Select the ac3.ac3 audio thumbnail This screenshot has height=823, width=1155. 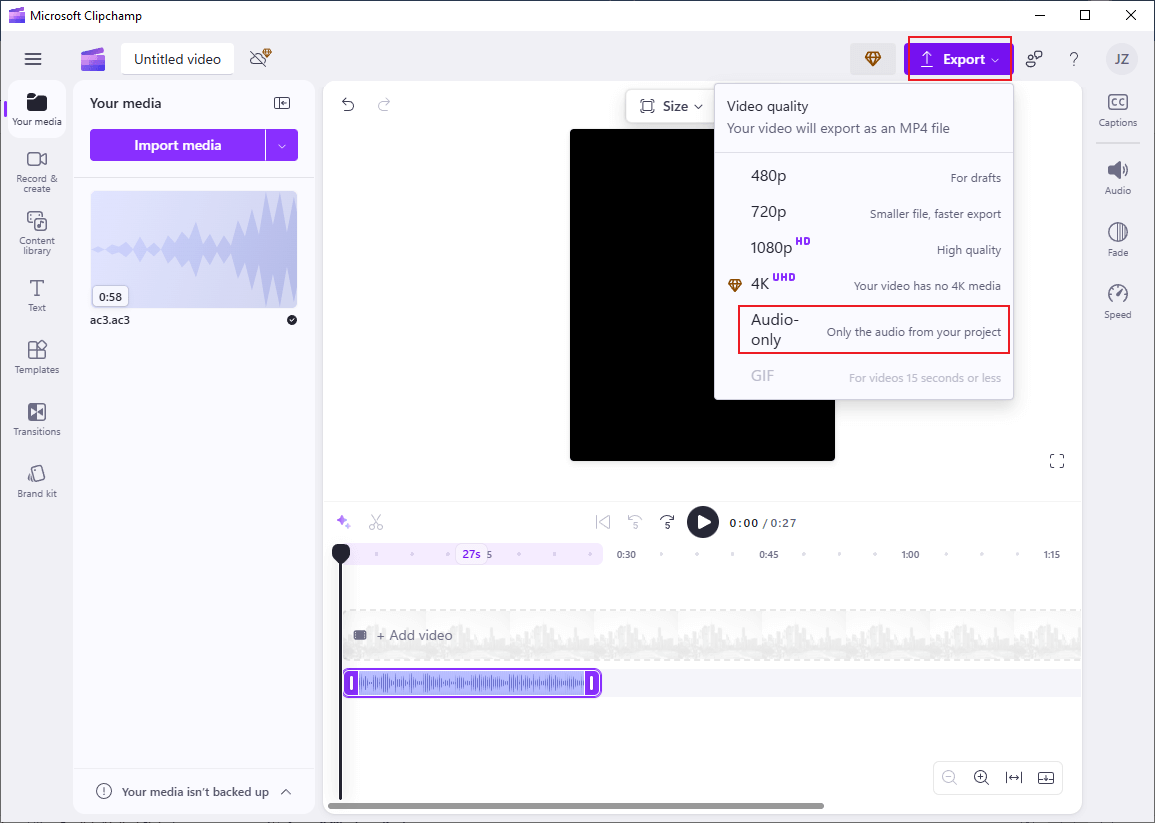pyautogui.click(x=194, y=249)
